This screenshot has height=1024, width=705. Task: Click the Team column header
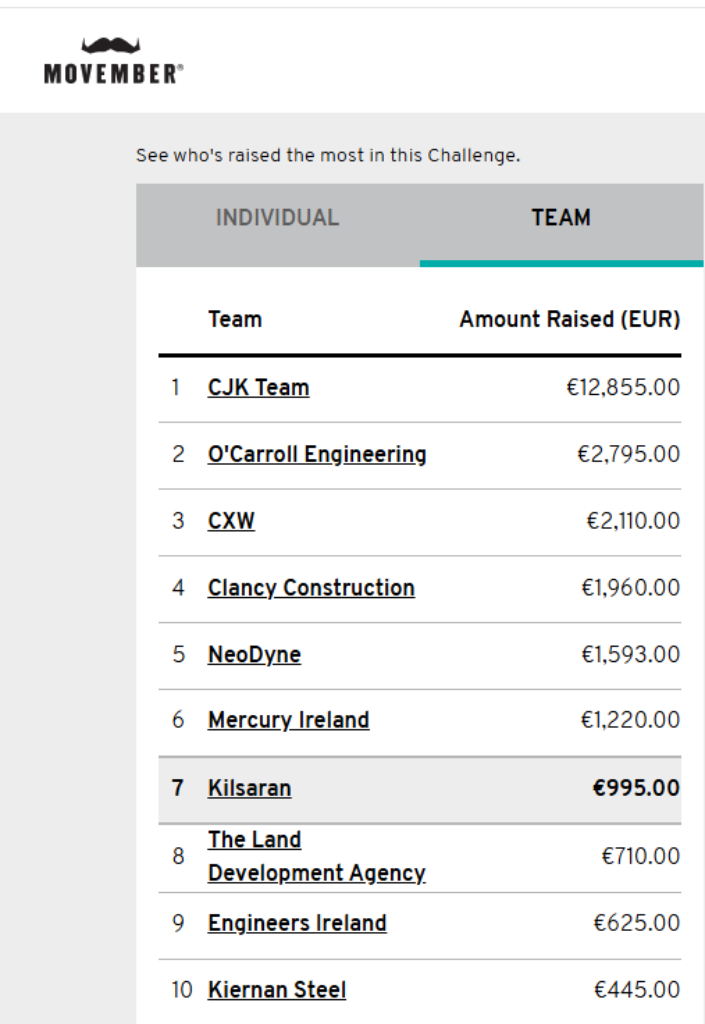point(235,320)
